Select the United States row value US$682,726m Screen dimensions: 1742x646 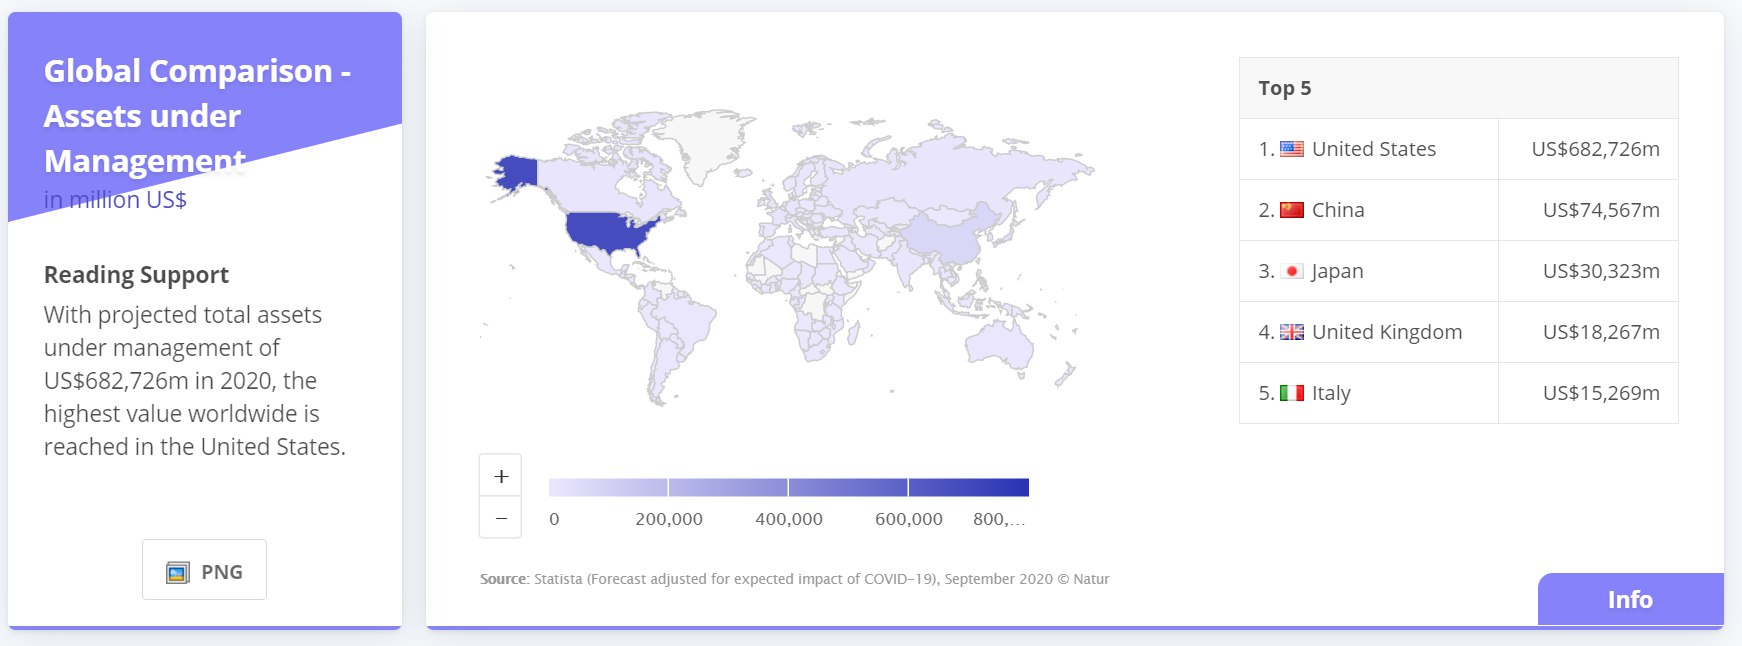(x=1595, y=149)
